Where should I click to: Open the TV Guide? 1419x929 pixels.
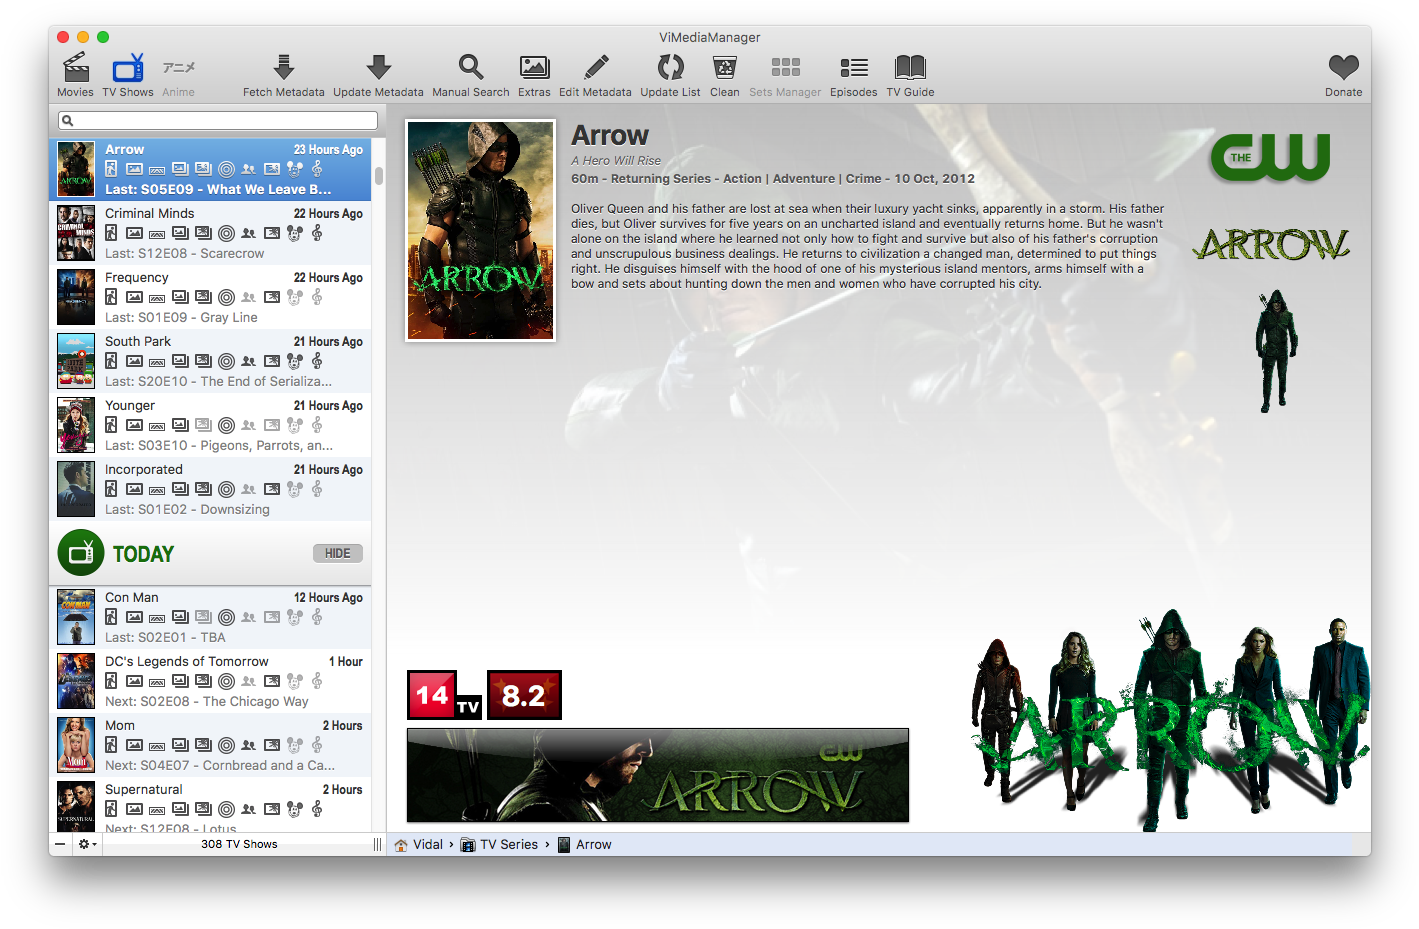pos(910,68)
